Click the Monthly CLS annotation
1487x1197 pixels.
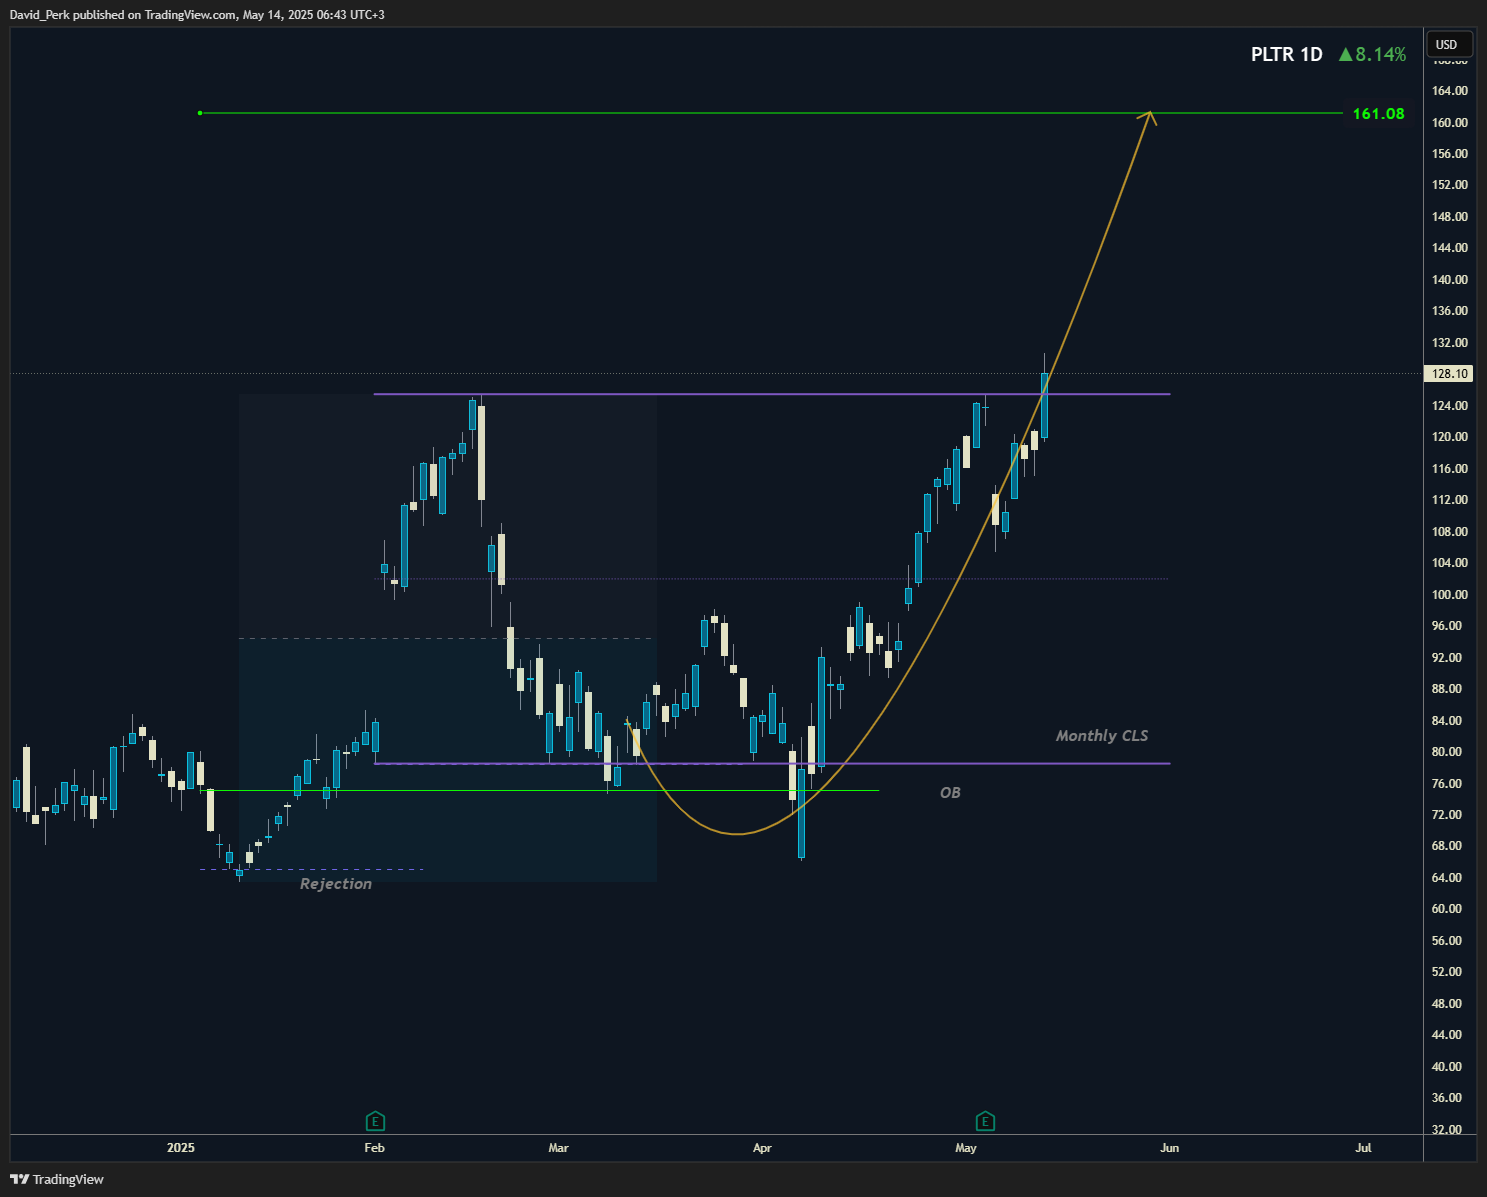pos(1102,736)
